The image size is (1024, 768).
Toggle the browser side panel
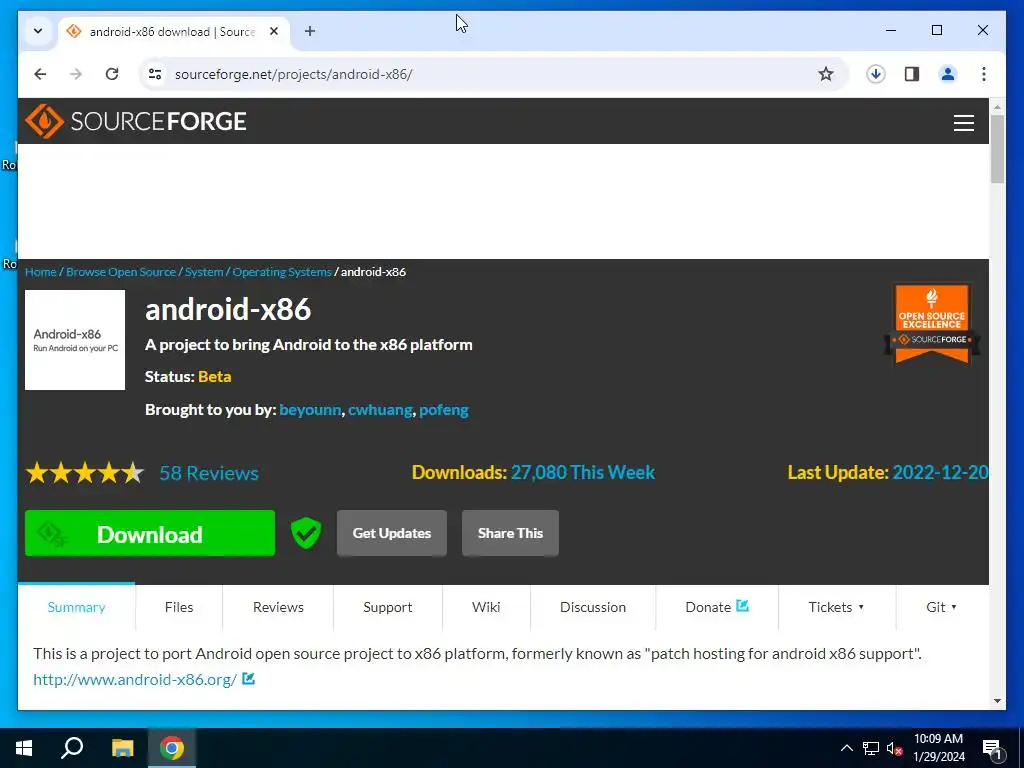coord(912,74)
